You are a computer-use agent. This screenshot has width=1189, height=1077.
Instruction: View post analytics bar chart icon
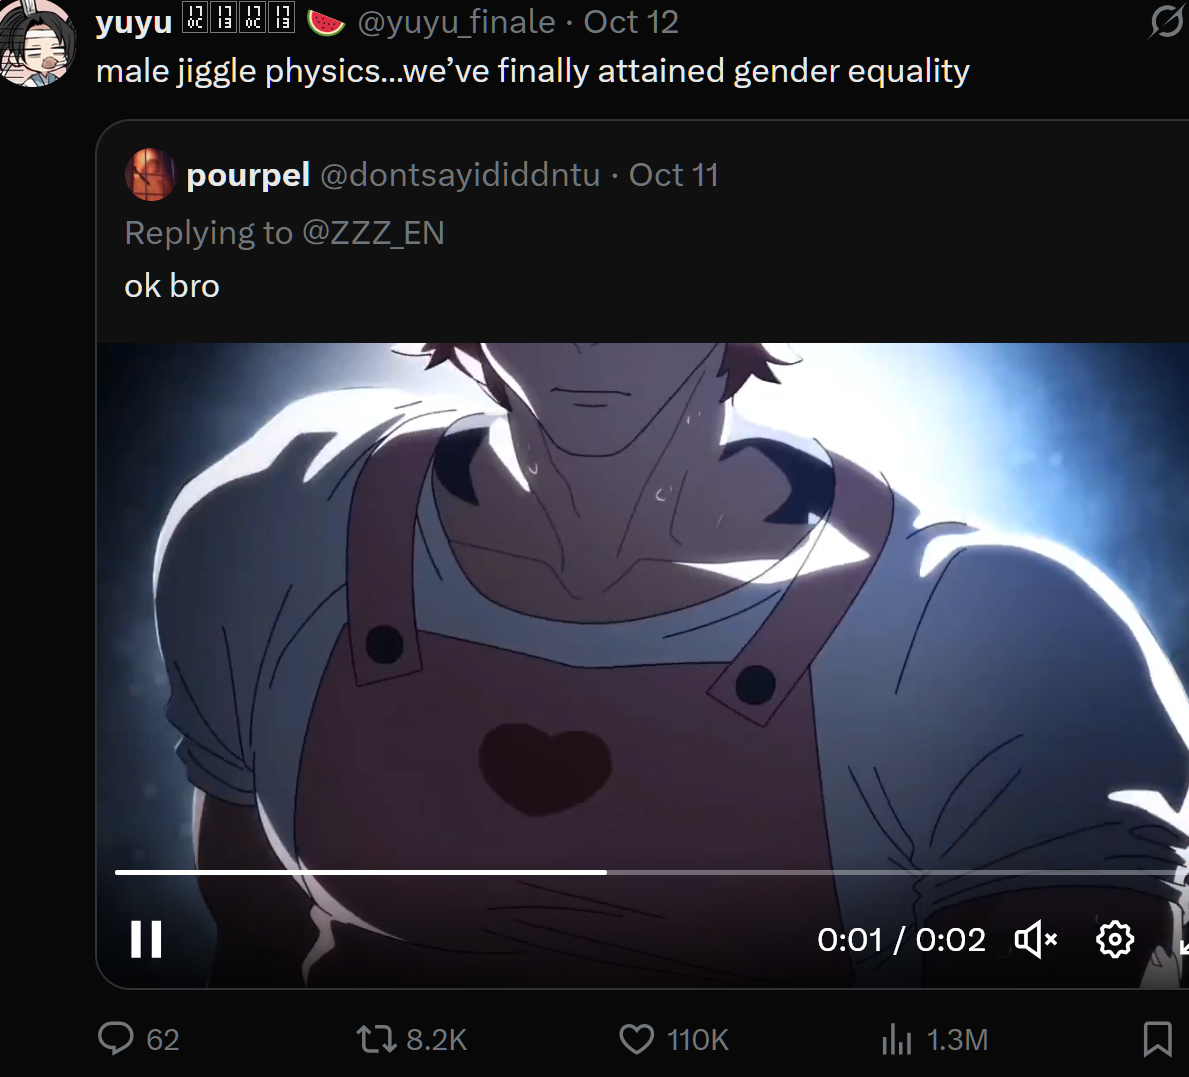[896, 1039]
